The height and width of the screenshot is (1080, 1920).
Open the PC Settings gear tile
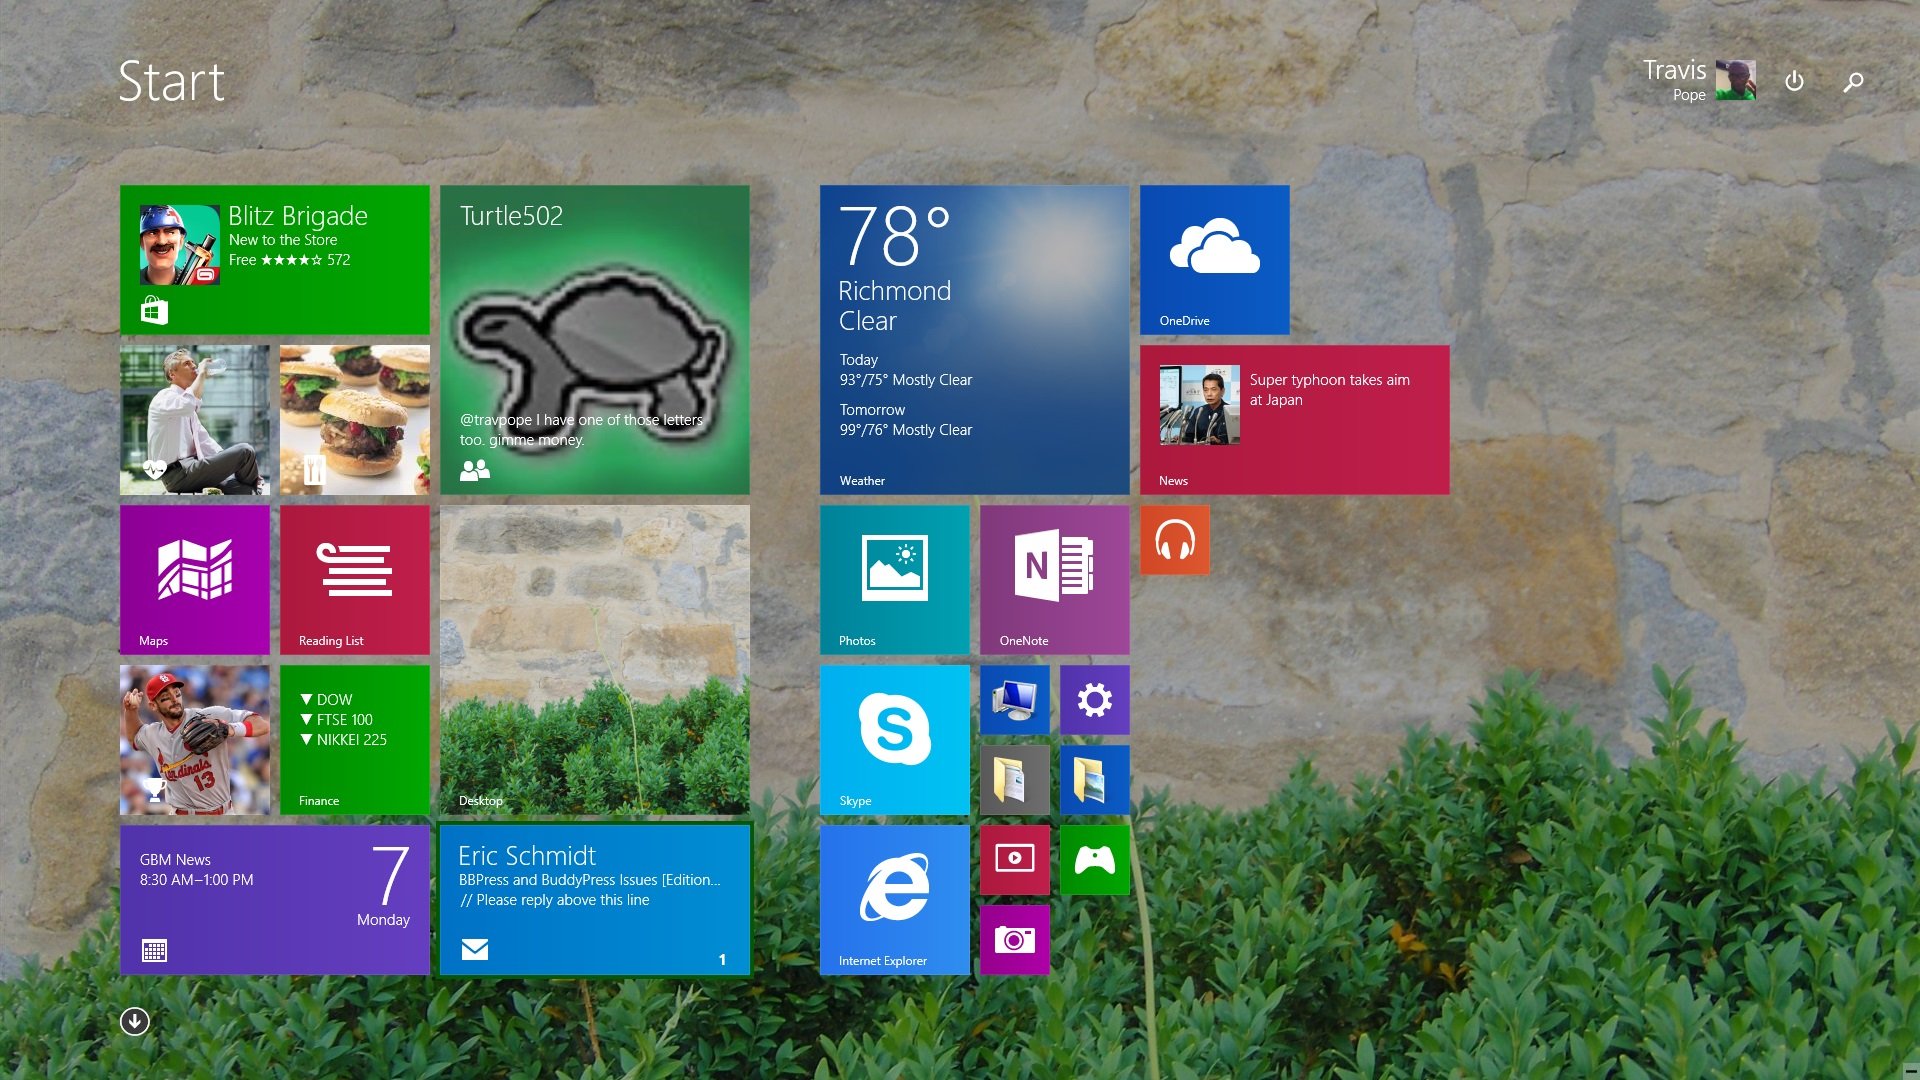click(1095, 700)
